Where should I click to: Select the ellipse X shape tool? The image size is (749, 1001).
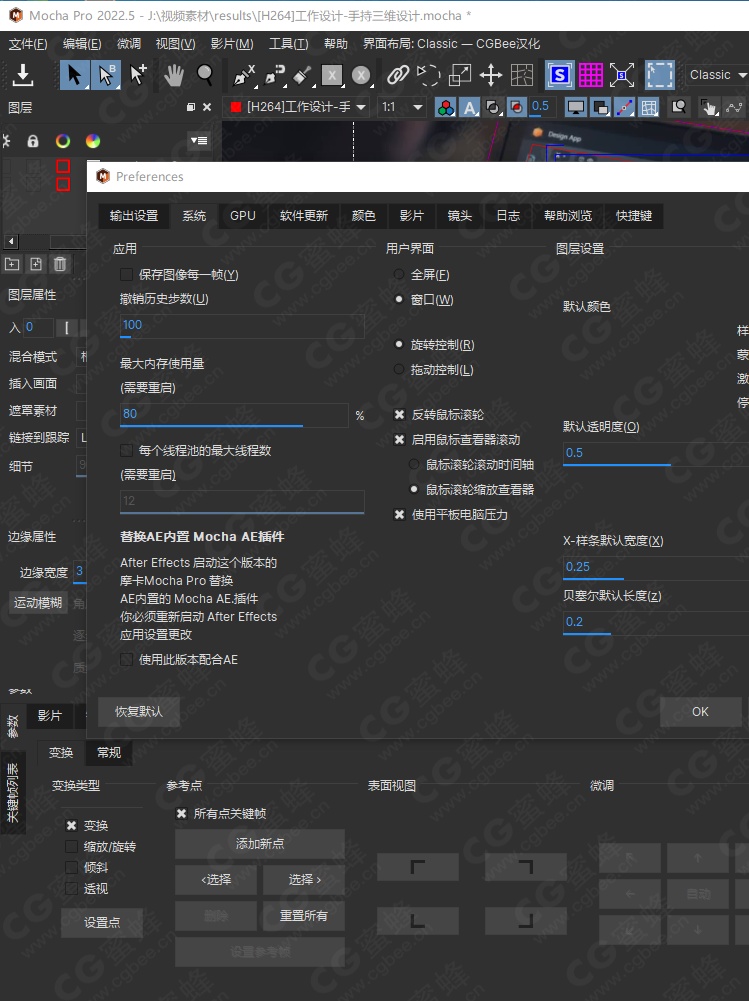[x=361, y=75]
